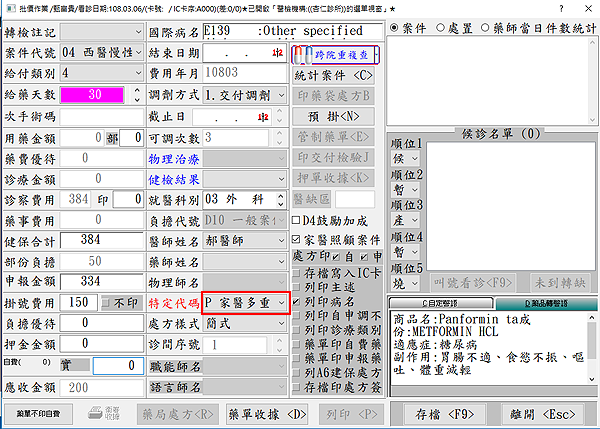Screen dimensions: 600x429
Task: Enable the D4鼓勵加成 checkbox
Action: click(x=296, y=220)
